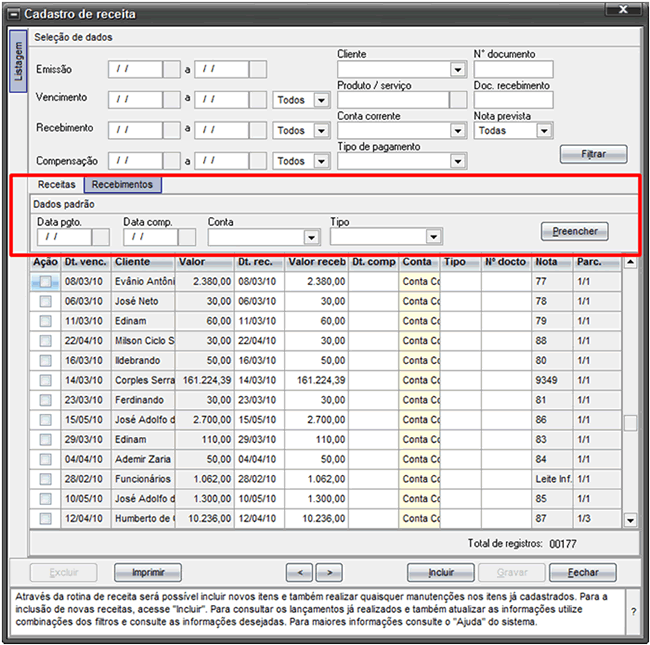Open the Vencimento end date calendar picker

[x=258, y=100]
